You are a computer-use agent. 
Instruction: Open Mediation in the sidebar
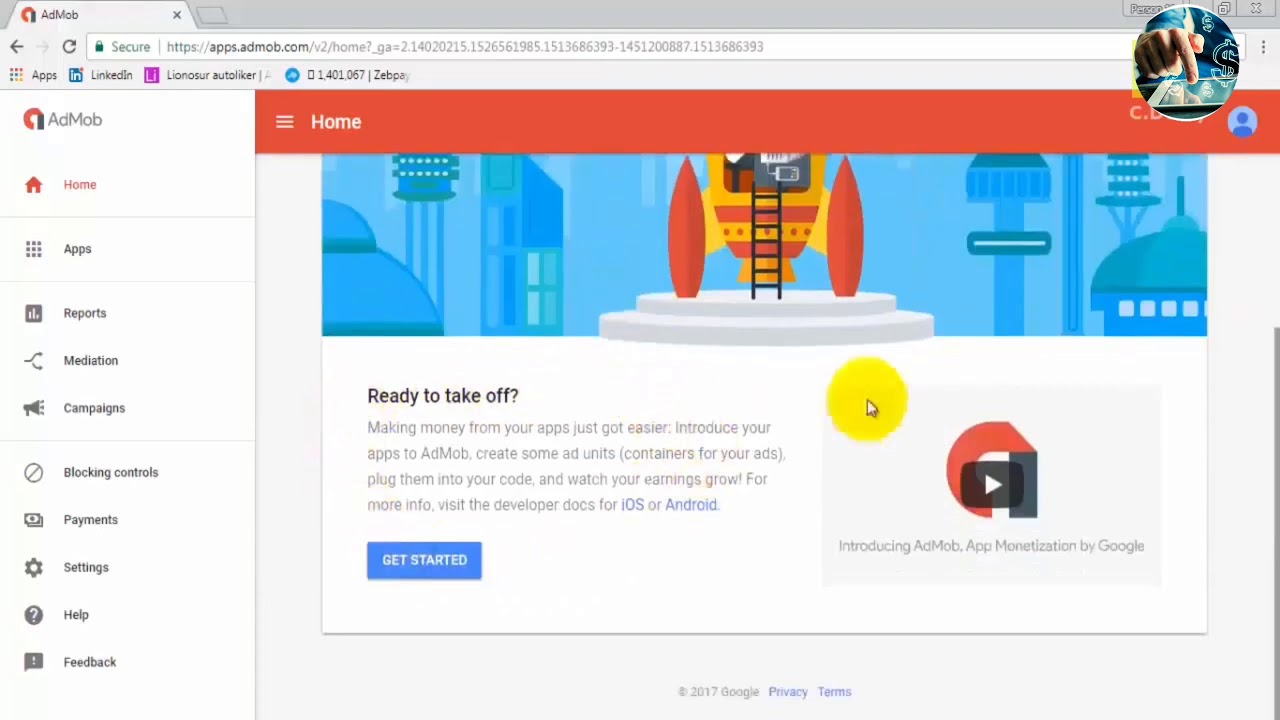tap(91, 361)
